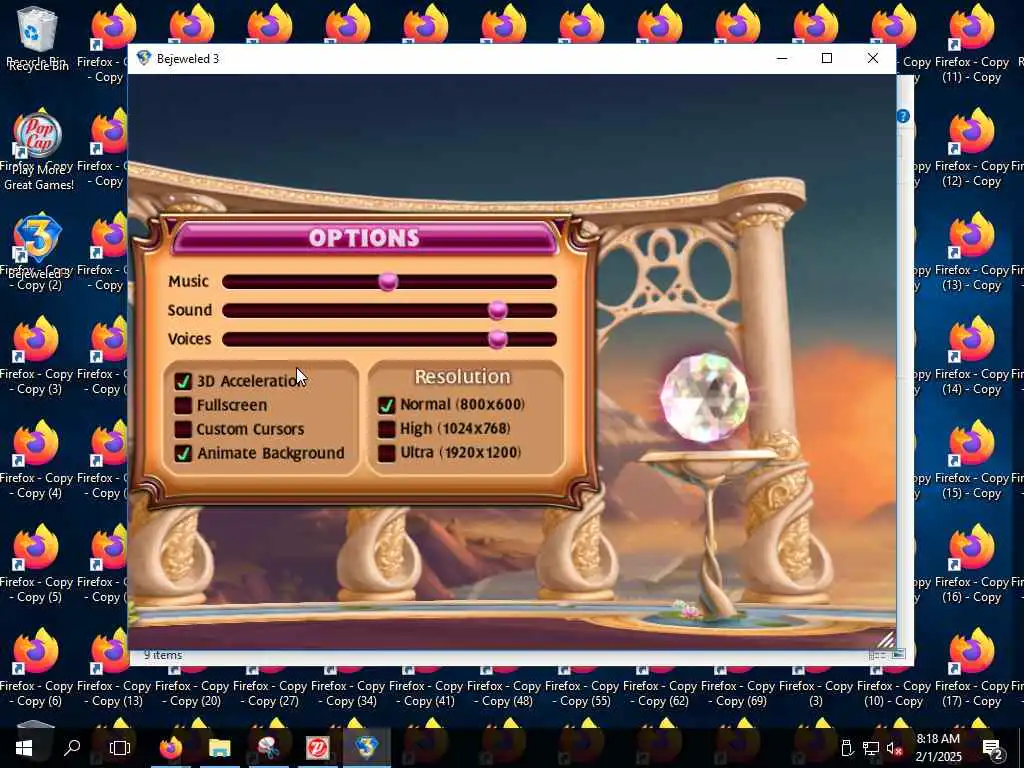Select High (1024x768) resolution
This screenshot has height=768, width=1024.
(387, 429)
